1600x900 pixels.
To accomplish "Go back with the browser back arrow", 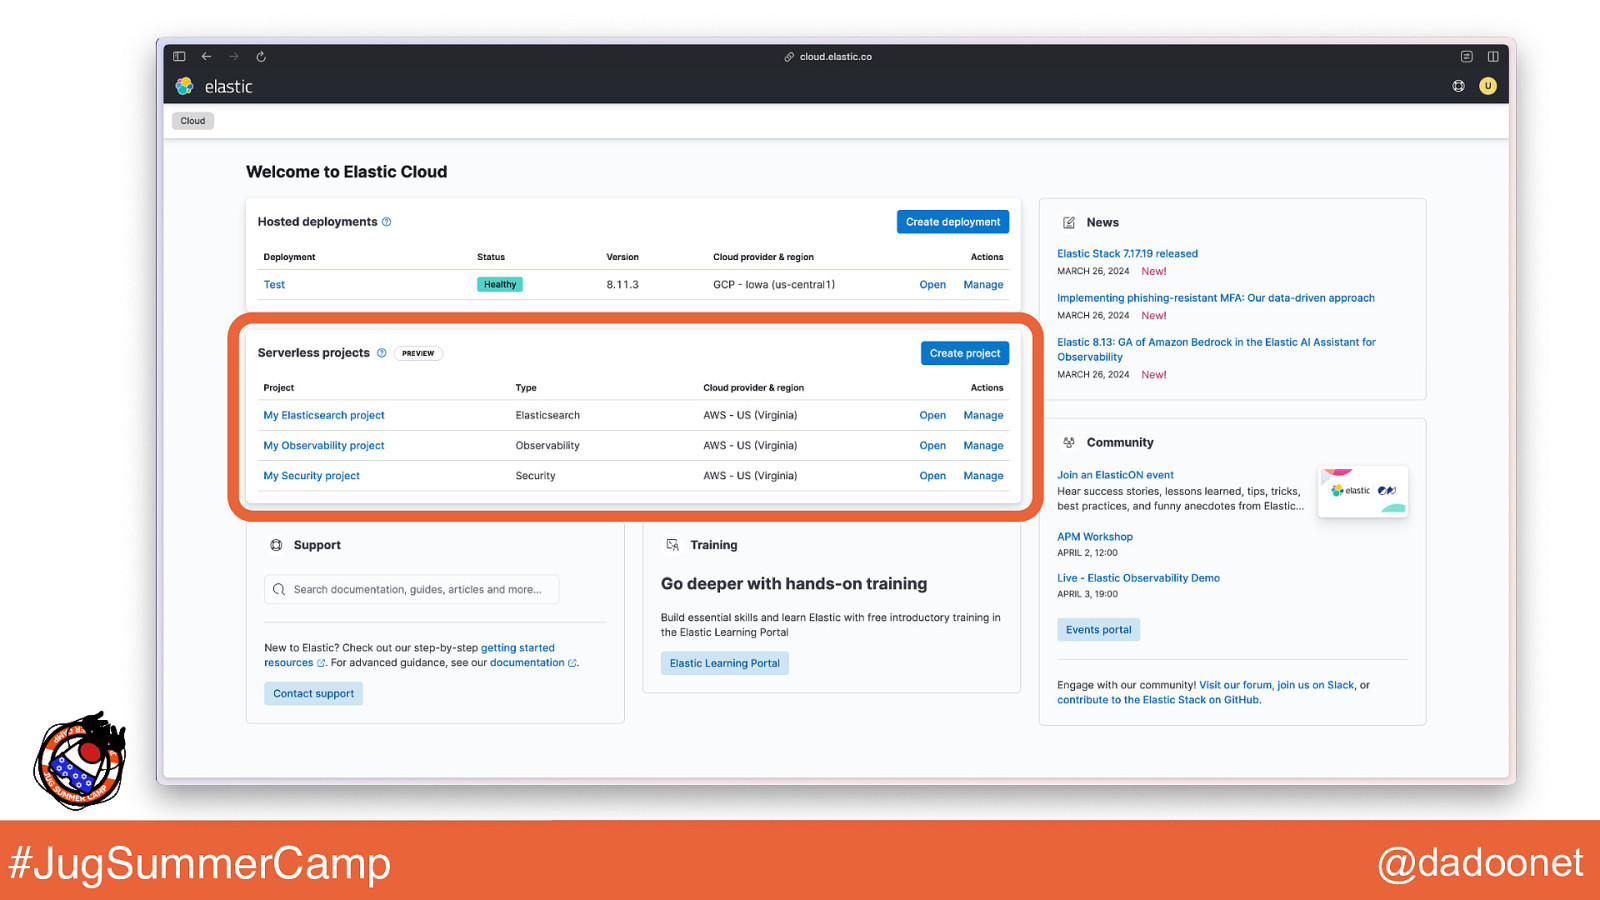I will pos(206,57).
